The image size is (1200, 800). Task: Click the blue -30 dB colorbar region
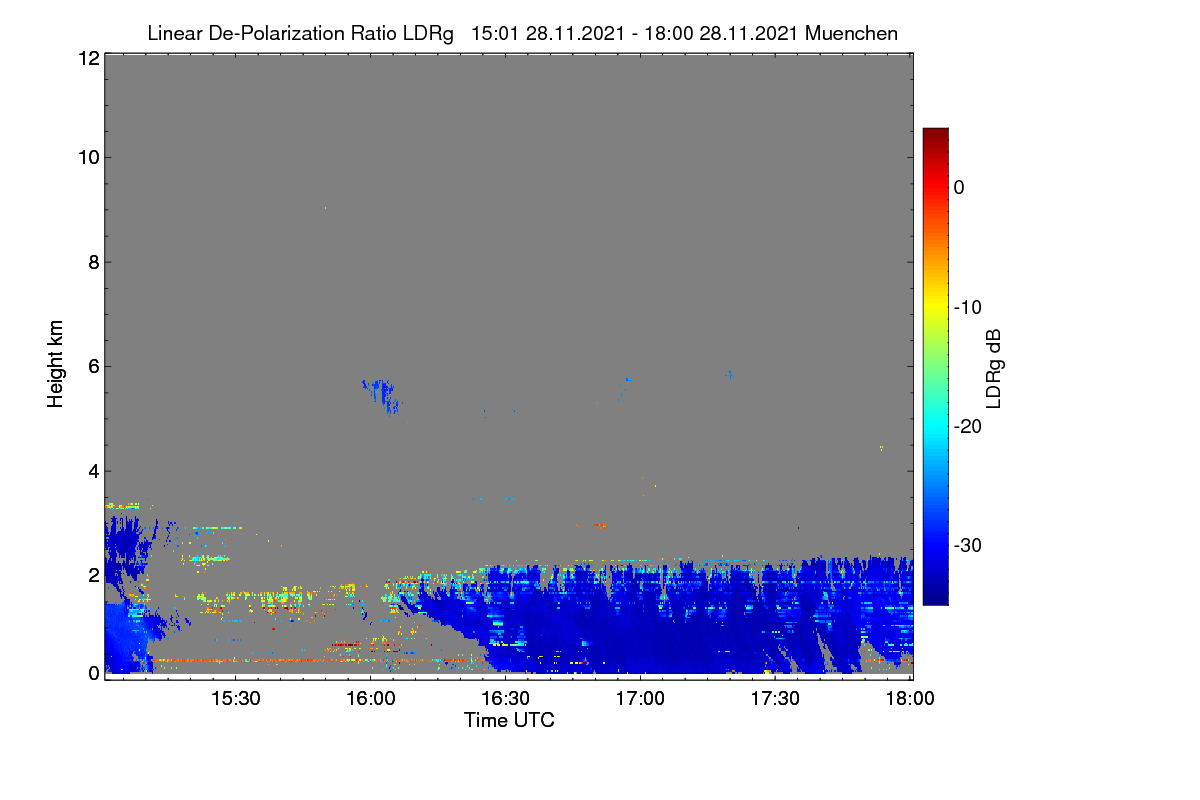coord(935,545)
